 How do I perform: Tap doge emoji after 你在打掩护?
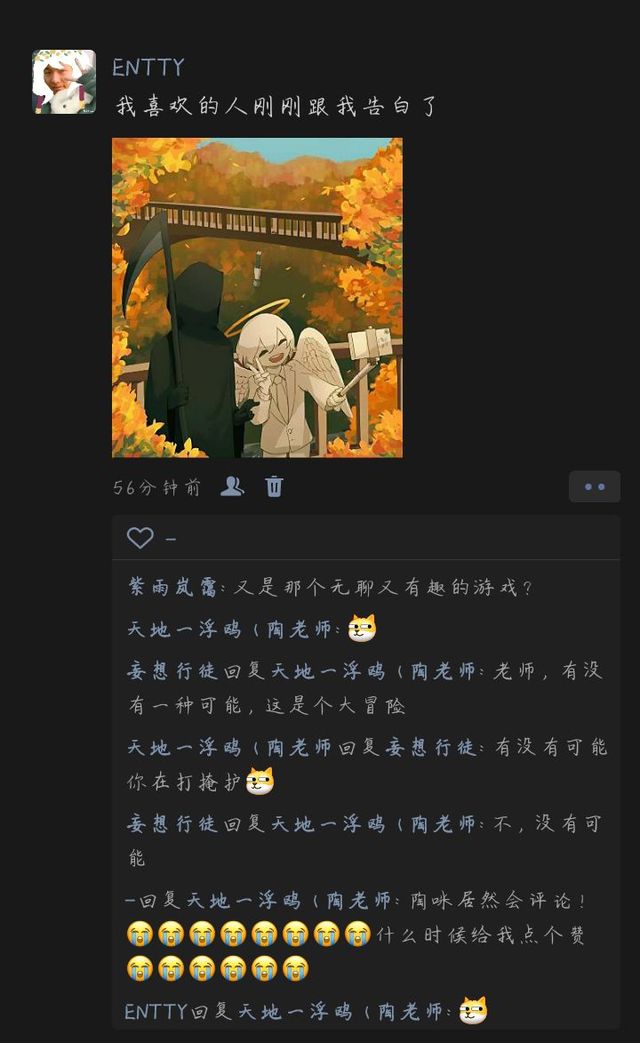click(x=259, y=781)
